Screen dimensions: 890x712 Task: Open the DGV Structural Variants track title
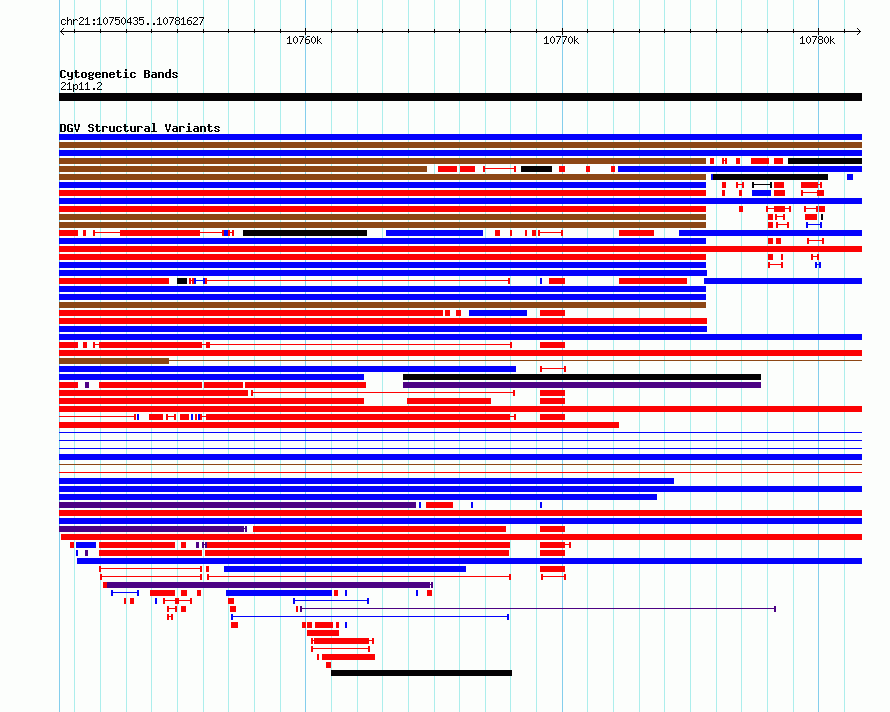click(x=140, y=128)
